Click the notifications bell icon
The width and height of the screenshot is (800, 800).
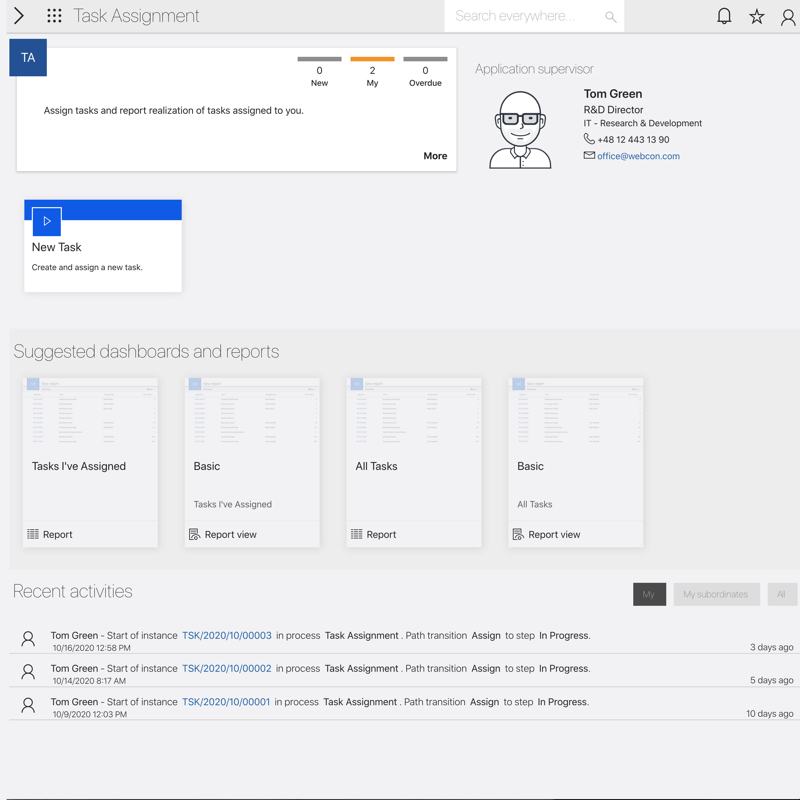pyautogui.click(x=724, y=16)
